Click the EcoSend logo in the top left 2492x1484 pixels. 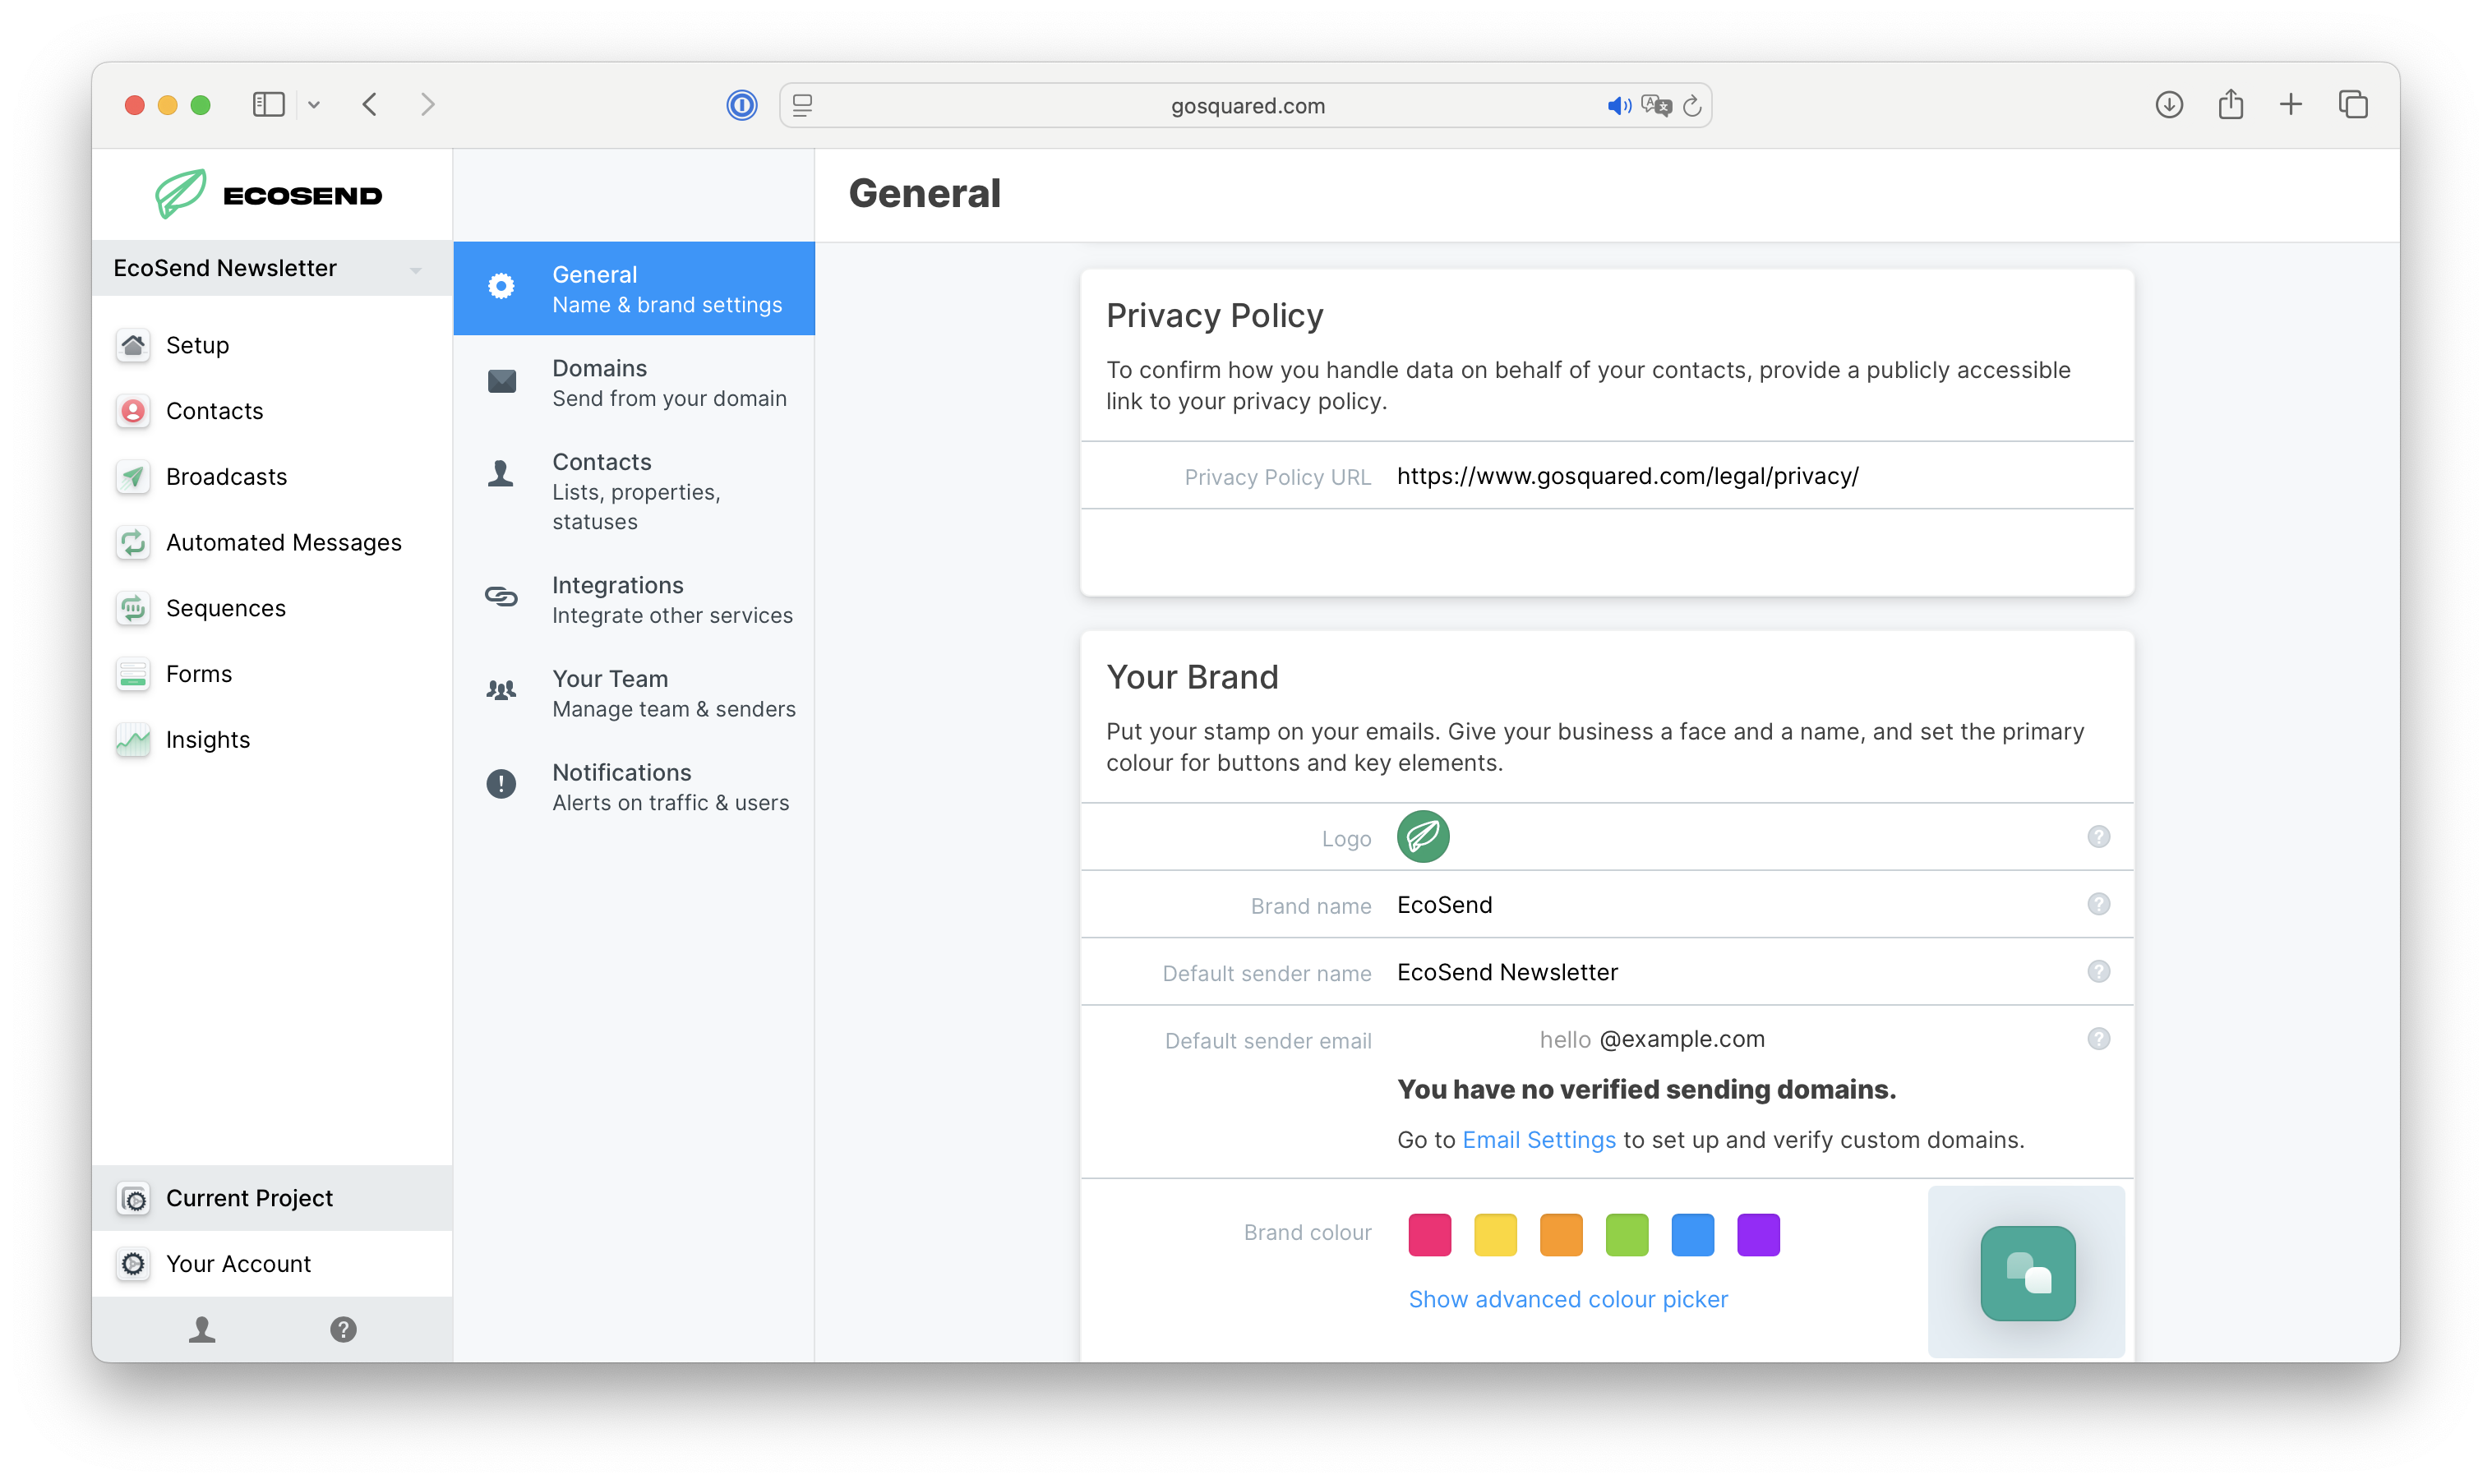268,193
